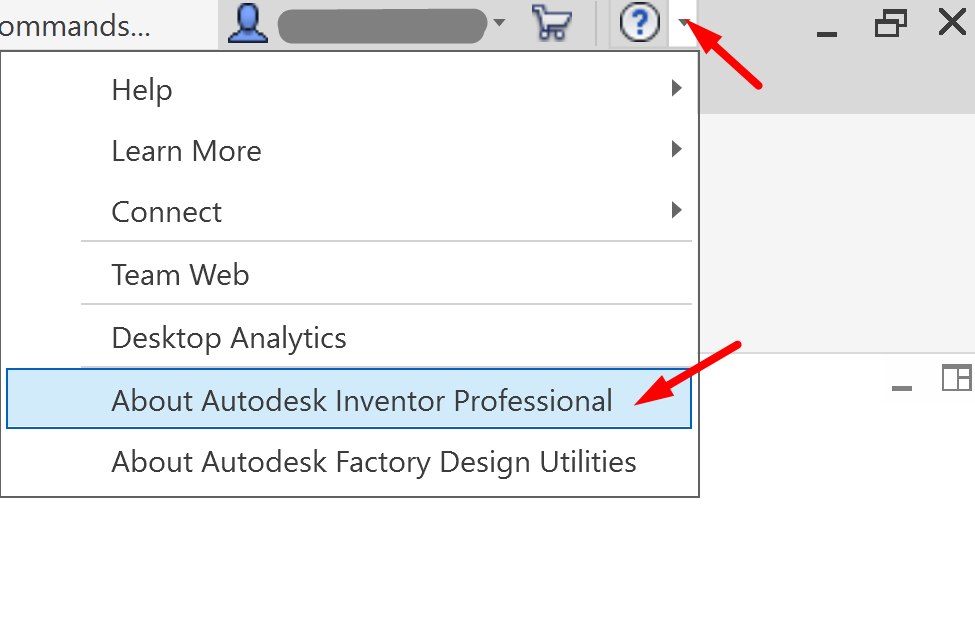This screenshot has width=975, height=638.
Task: Choose Team Web from the menu
Action: coord(180,274)
